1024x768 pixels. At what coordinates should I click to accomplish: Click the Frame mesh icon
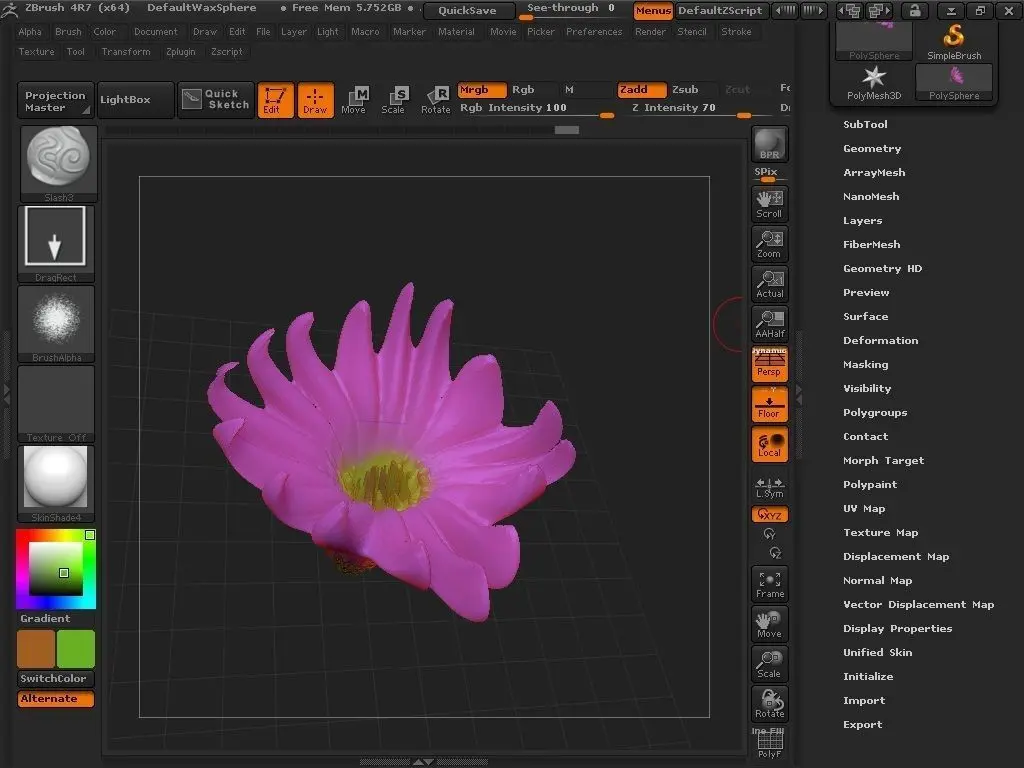769,584
